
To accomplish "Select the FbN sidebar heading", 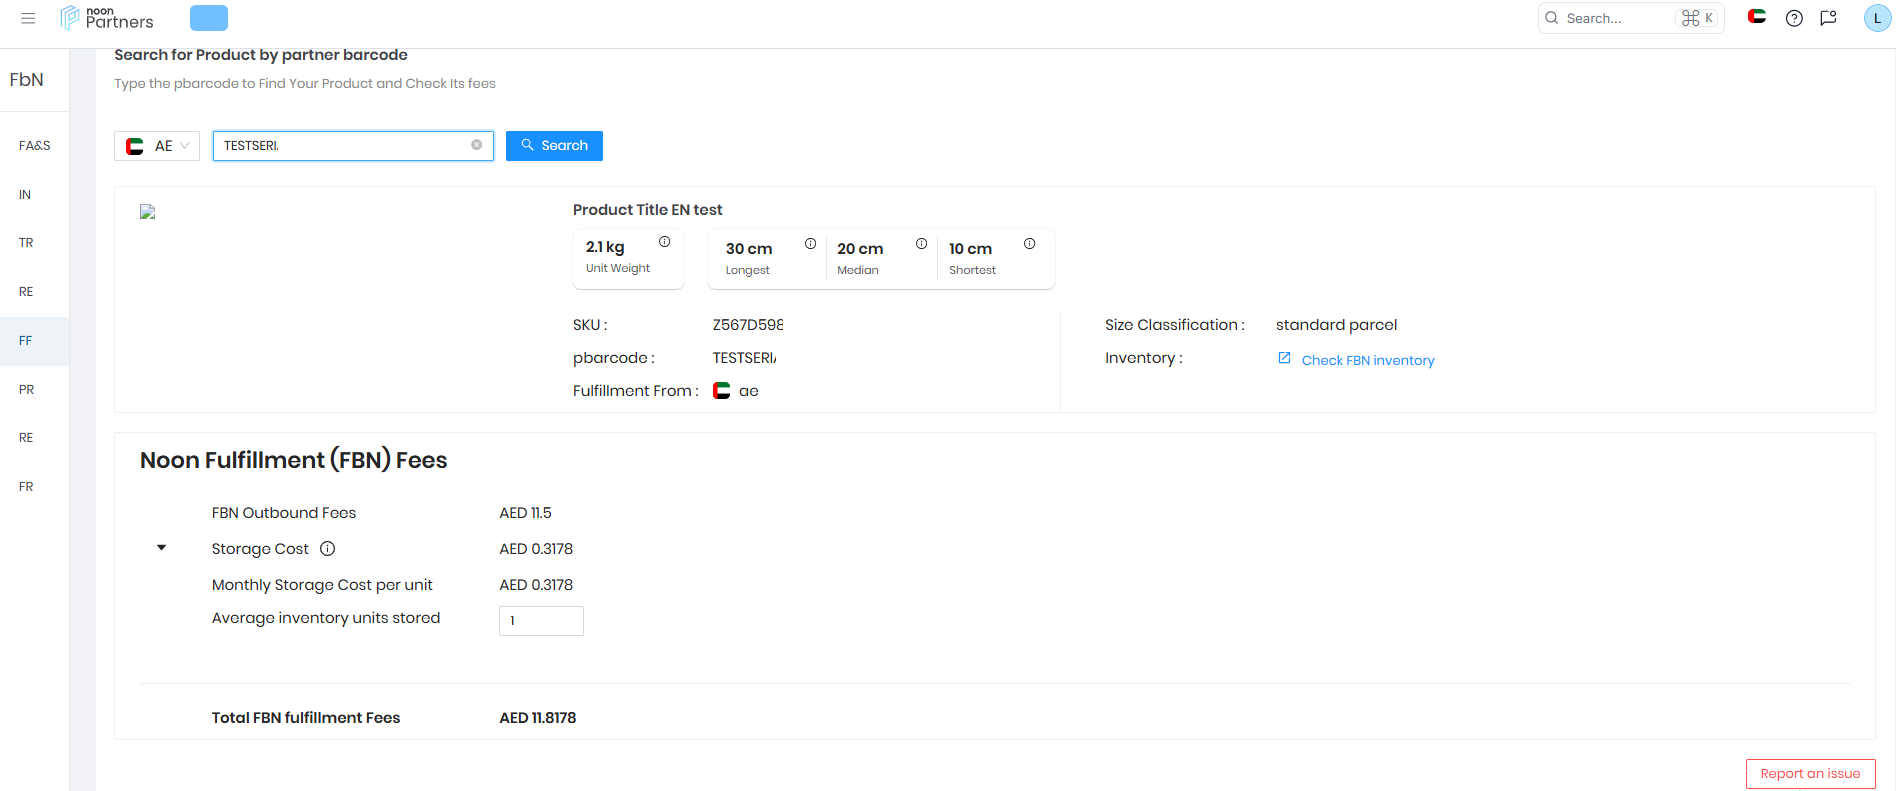I will (x=27, y=80).
